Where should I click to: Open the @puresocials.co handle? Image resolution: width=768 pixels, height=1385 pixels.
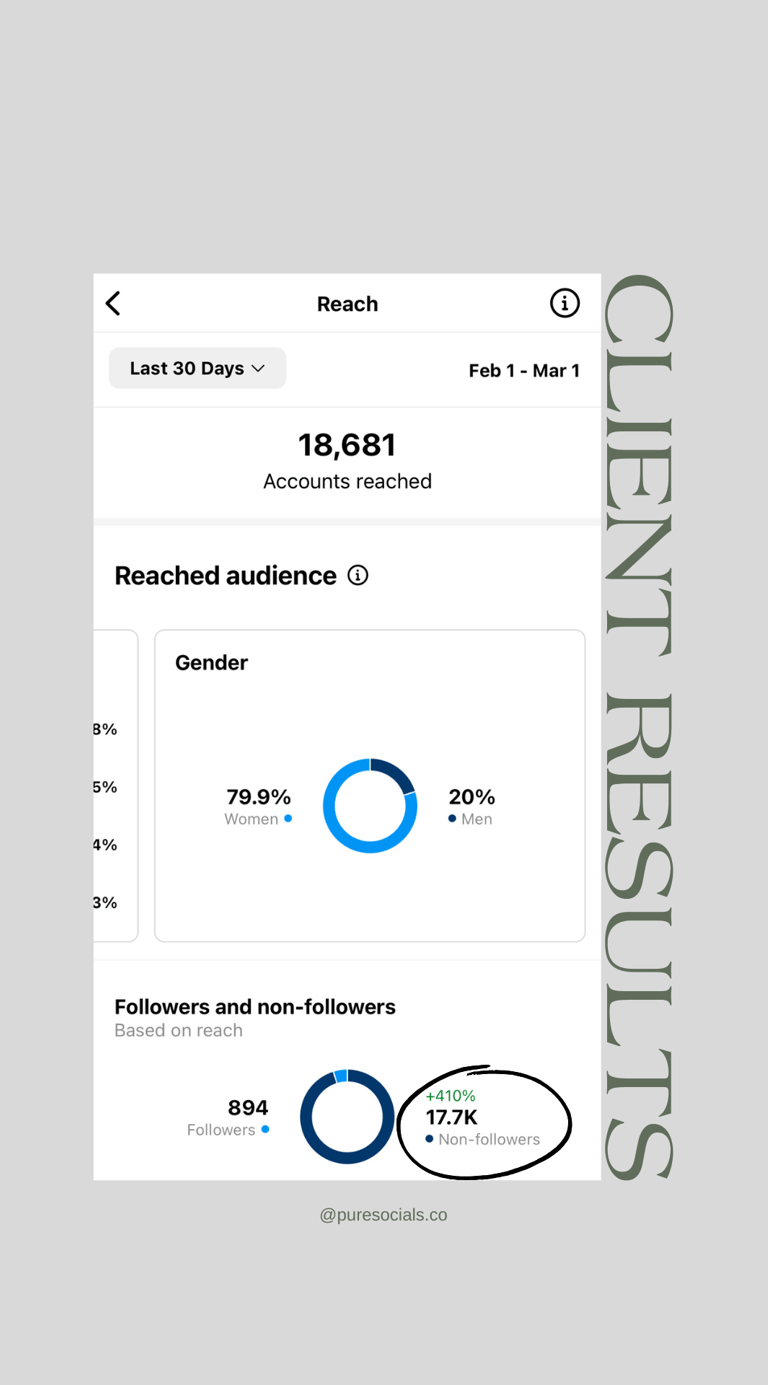click(383, 1215)
